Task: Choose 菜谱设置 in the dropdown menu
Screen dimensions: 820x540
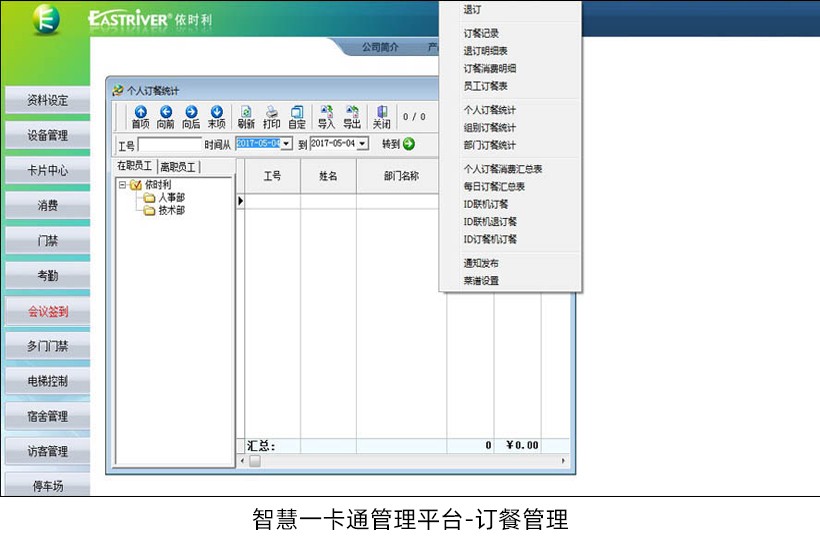Action: (481, 281)
